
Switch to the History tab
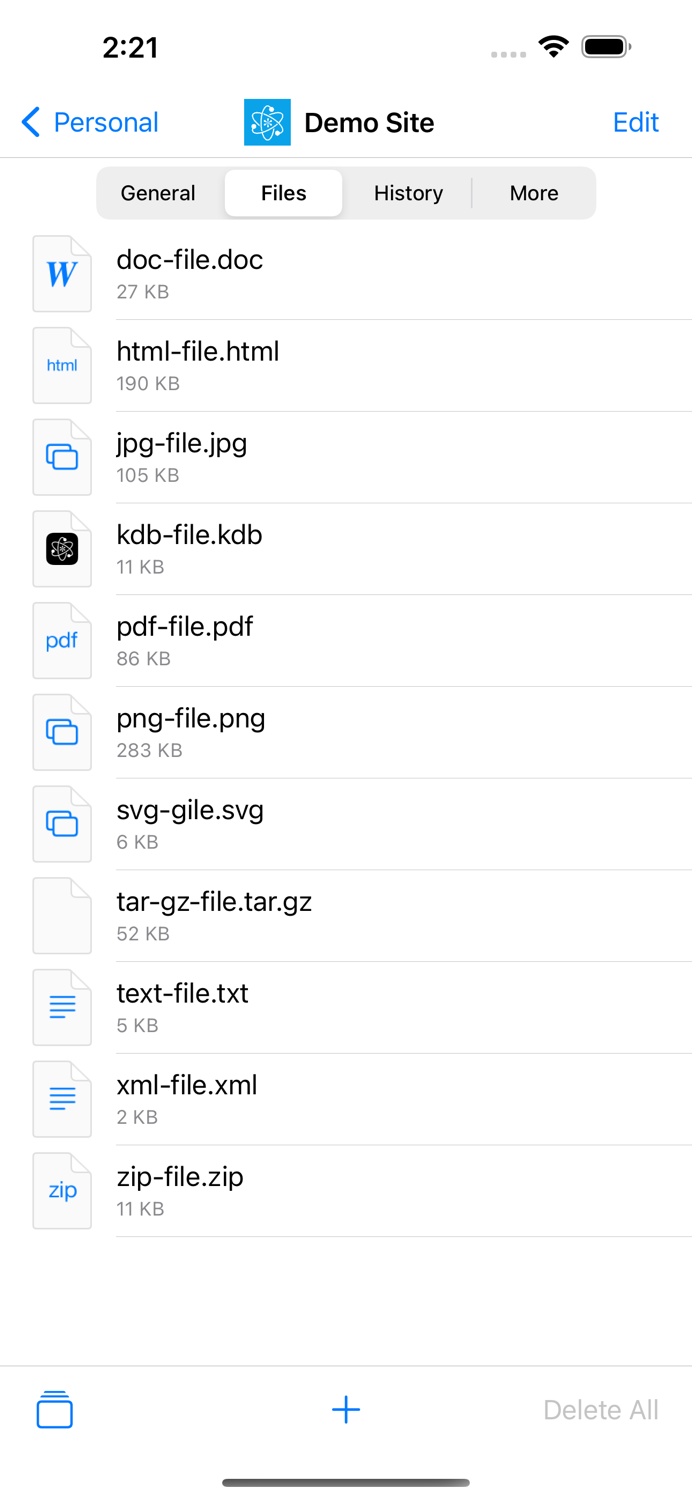point(408,193)
